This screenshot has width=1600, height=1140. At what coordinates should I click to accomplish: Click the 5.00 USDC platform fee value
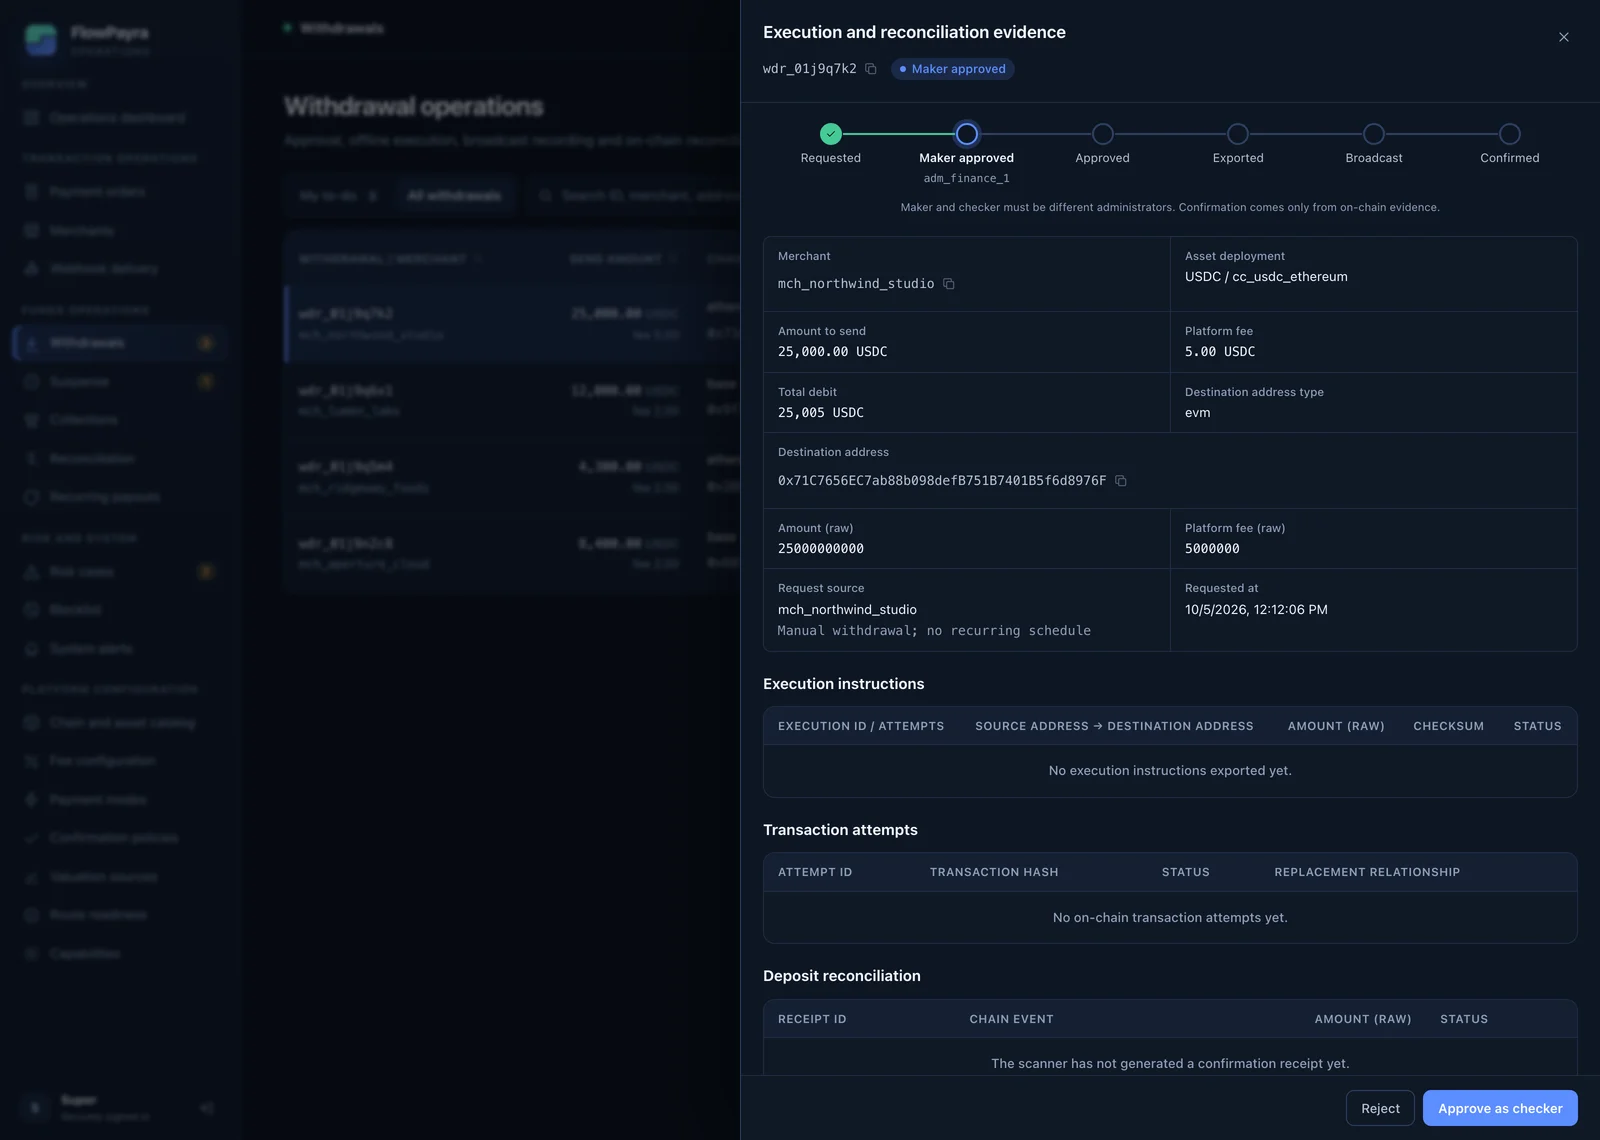click(x=1220, y=352)
